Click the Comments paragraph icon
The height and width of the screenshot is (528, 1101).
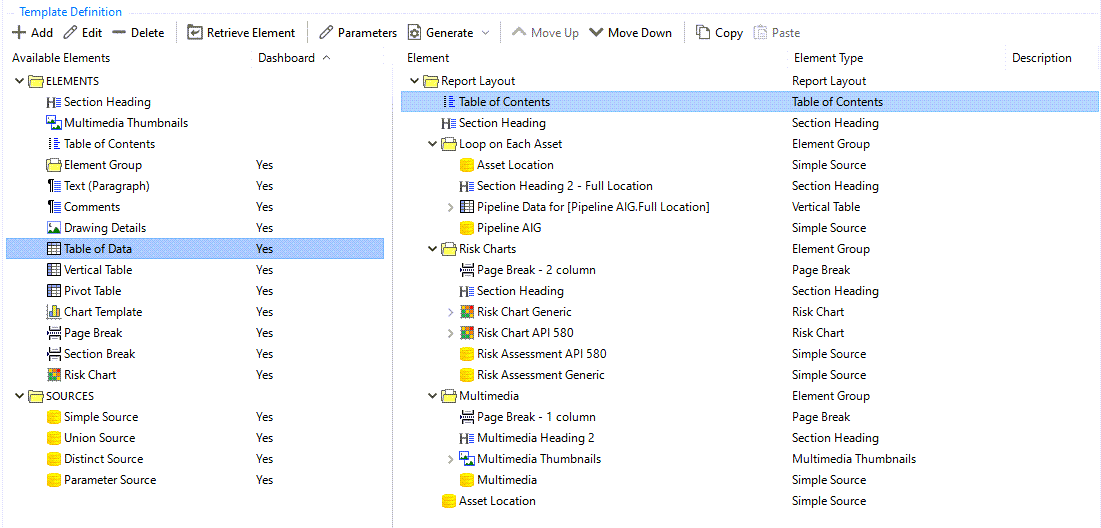[x=53, y=207]
